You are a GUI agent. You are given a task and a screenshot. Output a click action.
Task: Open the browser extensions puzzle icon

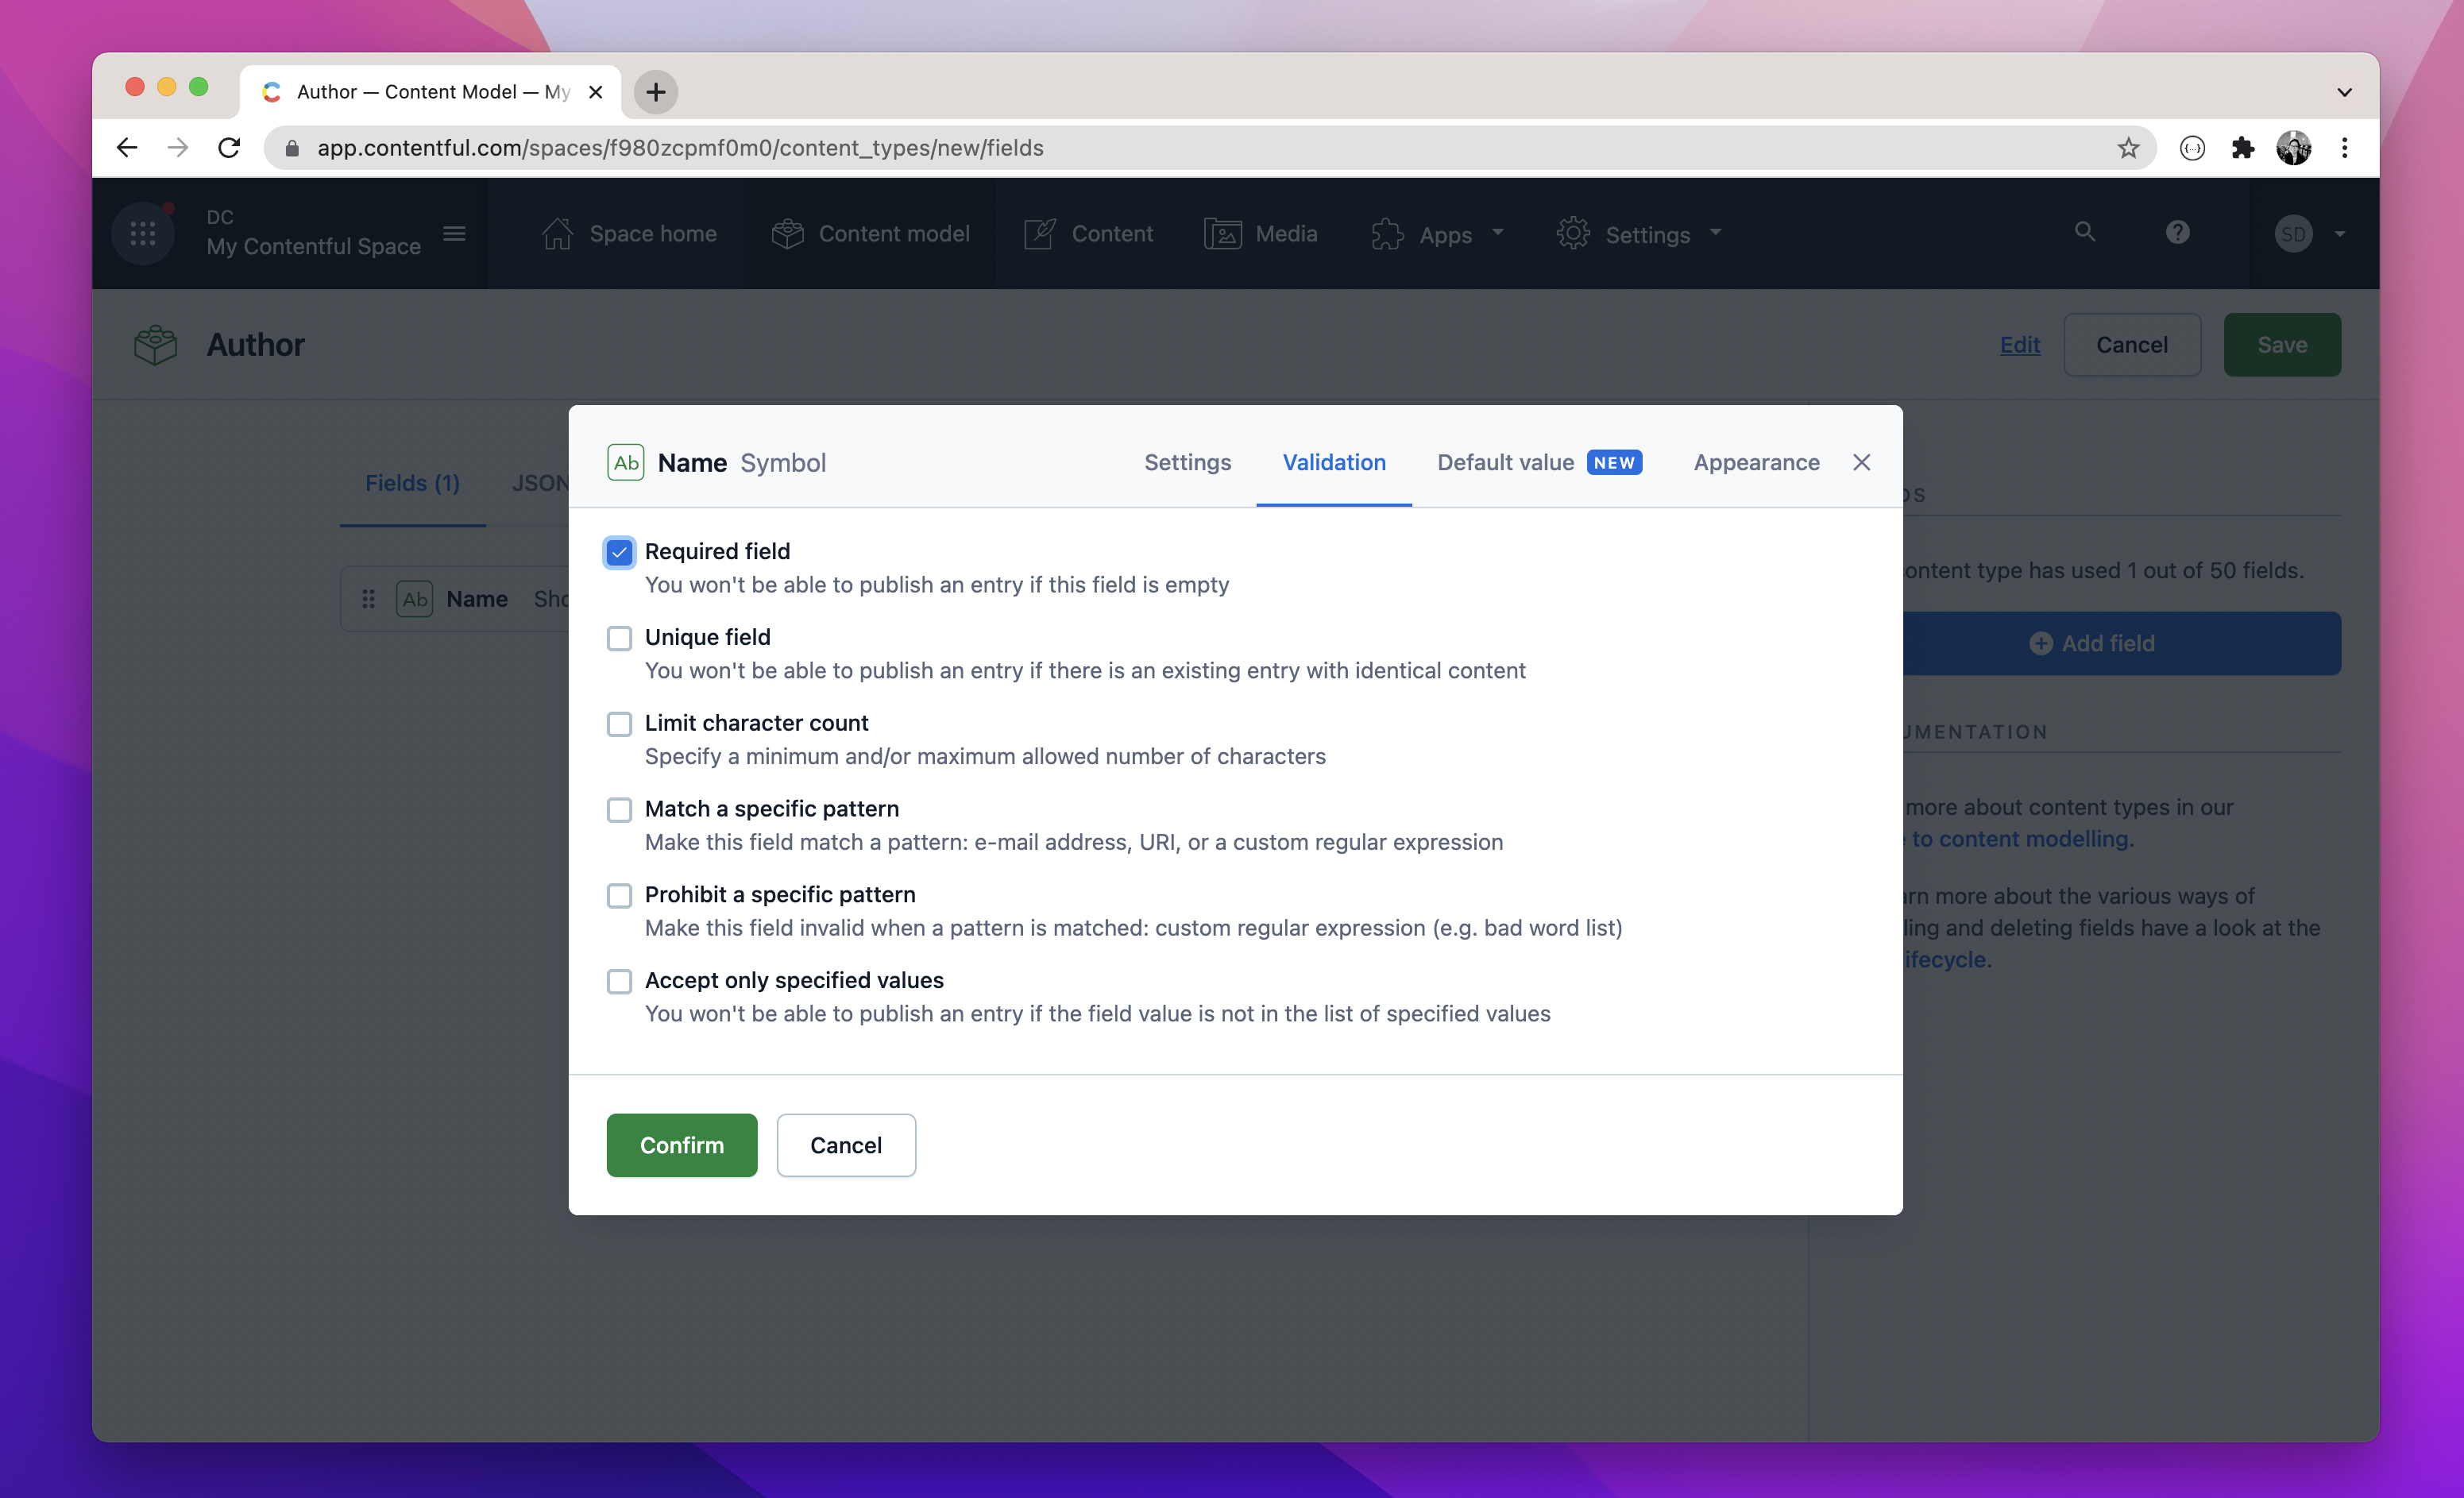tap(2242, 148)
